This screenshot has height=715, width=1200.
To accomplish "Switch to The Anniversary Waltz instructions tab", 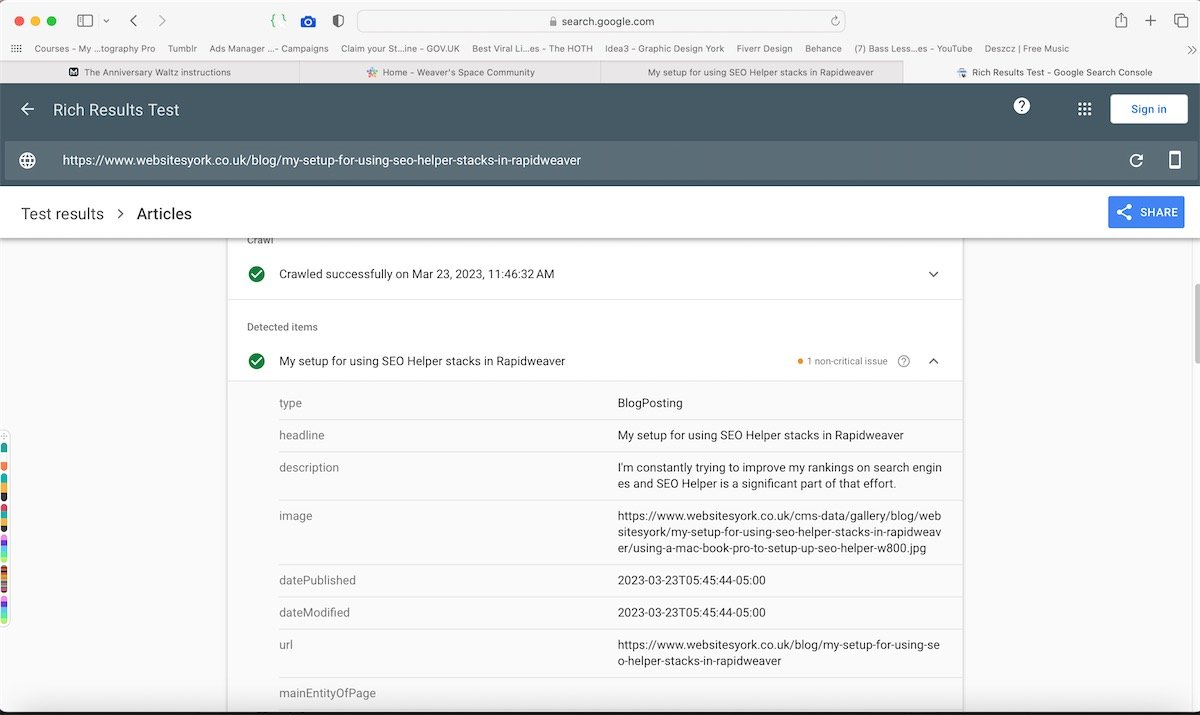I will click(150, 72).
